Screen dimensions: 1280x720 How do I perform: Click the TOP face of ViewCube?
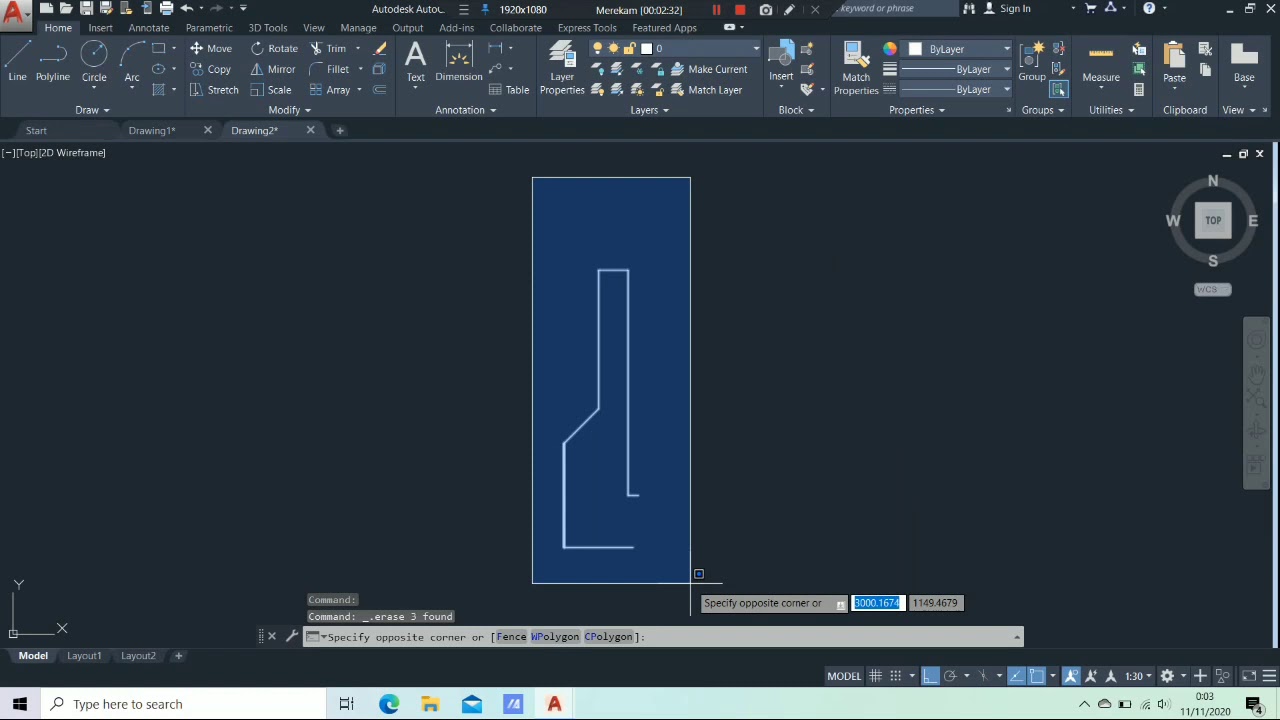pyautogui.click(x=1213, y=220)
